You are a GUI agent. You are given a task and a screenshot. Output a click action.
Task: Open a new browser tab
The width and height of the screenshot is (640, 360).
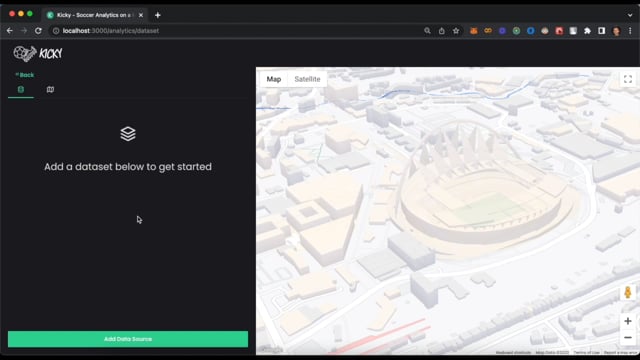point(158,15)
